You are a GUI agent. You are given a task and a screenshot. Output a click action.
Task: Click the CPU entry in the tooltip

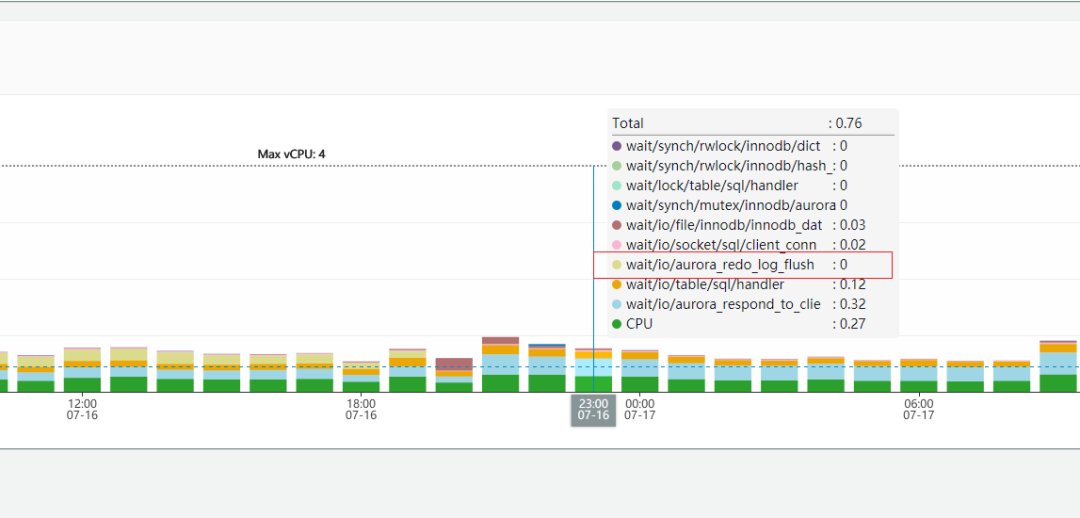639,324
